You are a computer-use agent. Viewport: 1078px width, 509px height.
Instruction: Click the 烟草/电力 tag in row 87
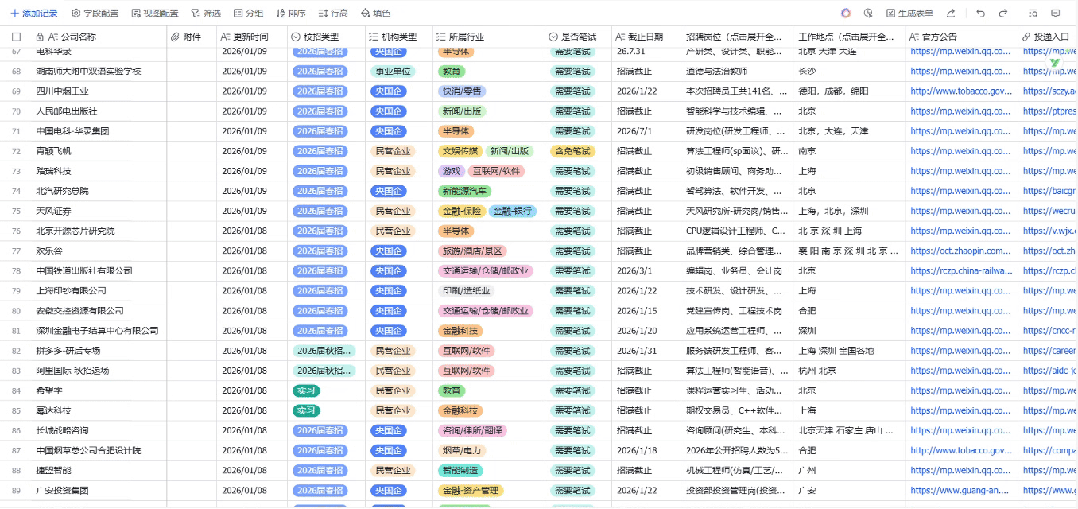(462, 451)
